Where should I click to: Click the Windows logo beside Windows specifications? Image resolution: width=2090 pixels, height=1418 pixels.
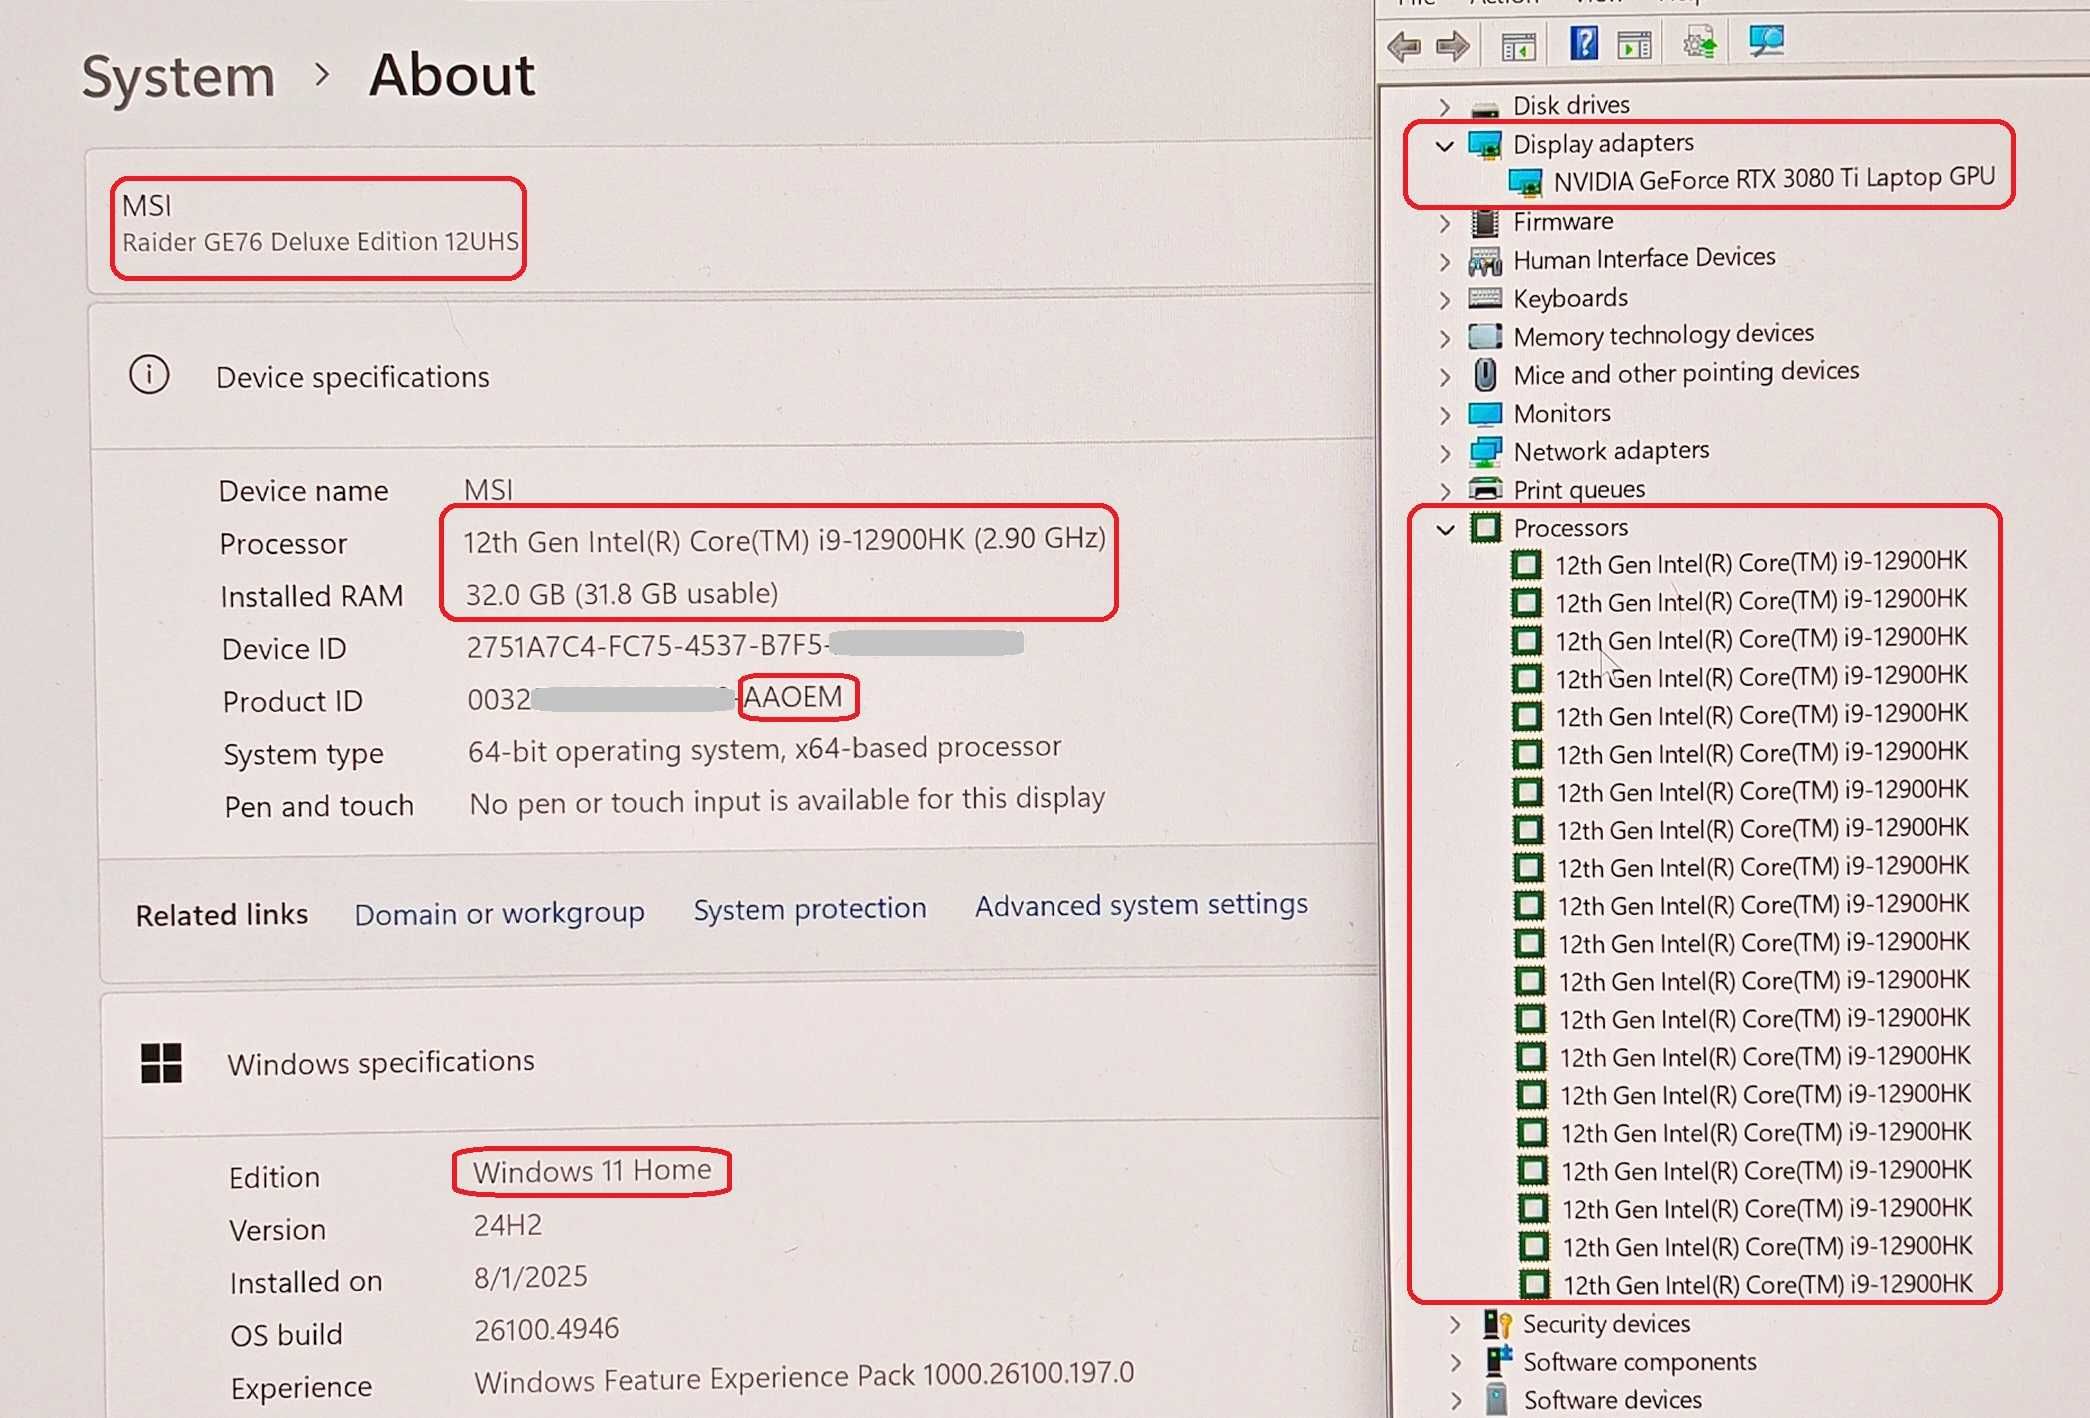[161, 1063]
